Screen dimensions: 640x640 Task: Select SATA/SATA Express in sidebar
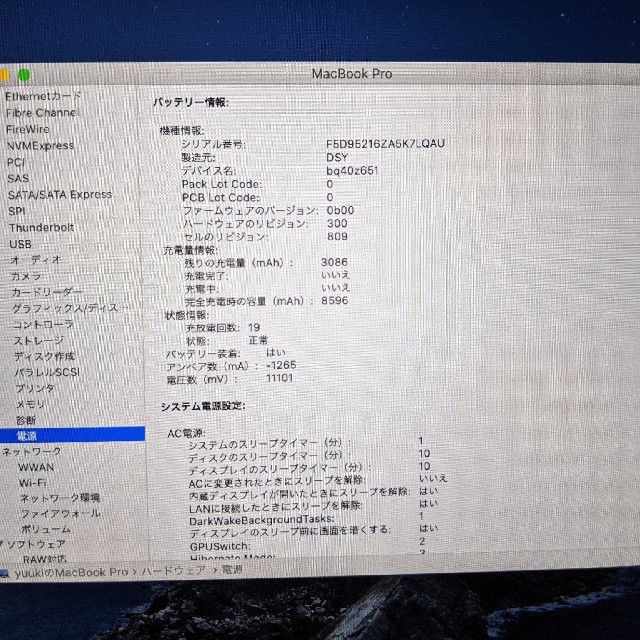pyautogui.click(x=60, y=195)
